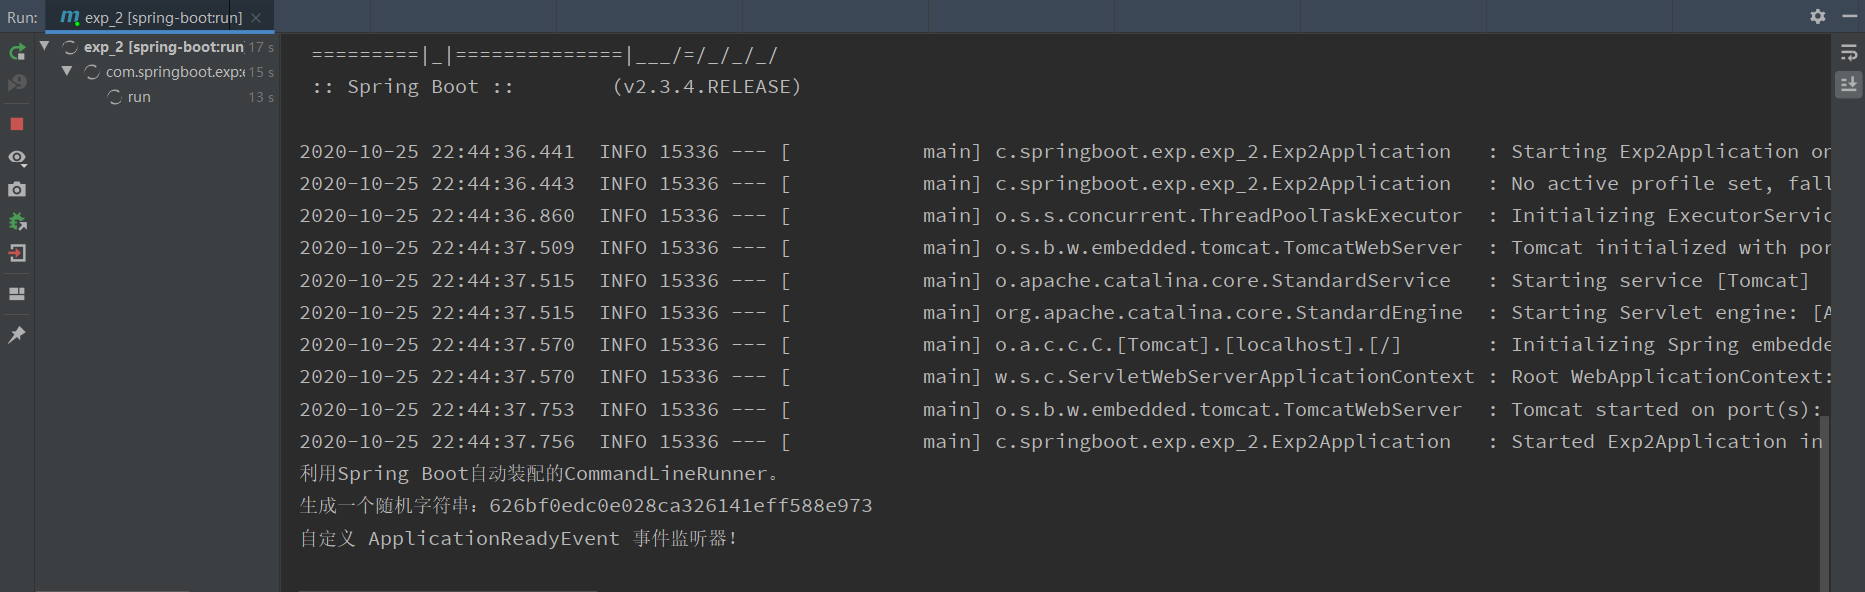This screenshot has width=1865, height=592.
Task: Click the Run label in the panel header
Action: pos(22,17)
